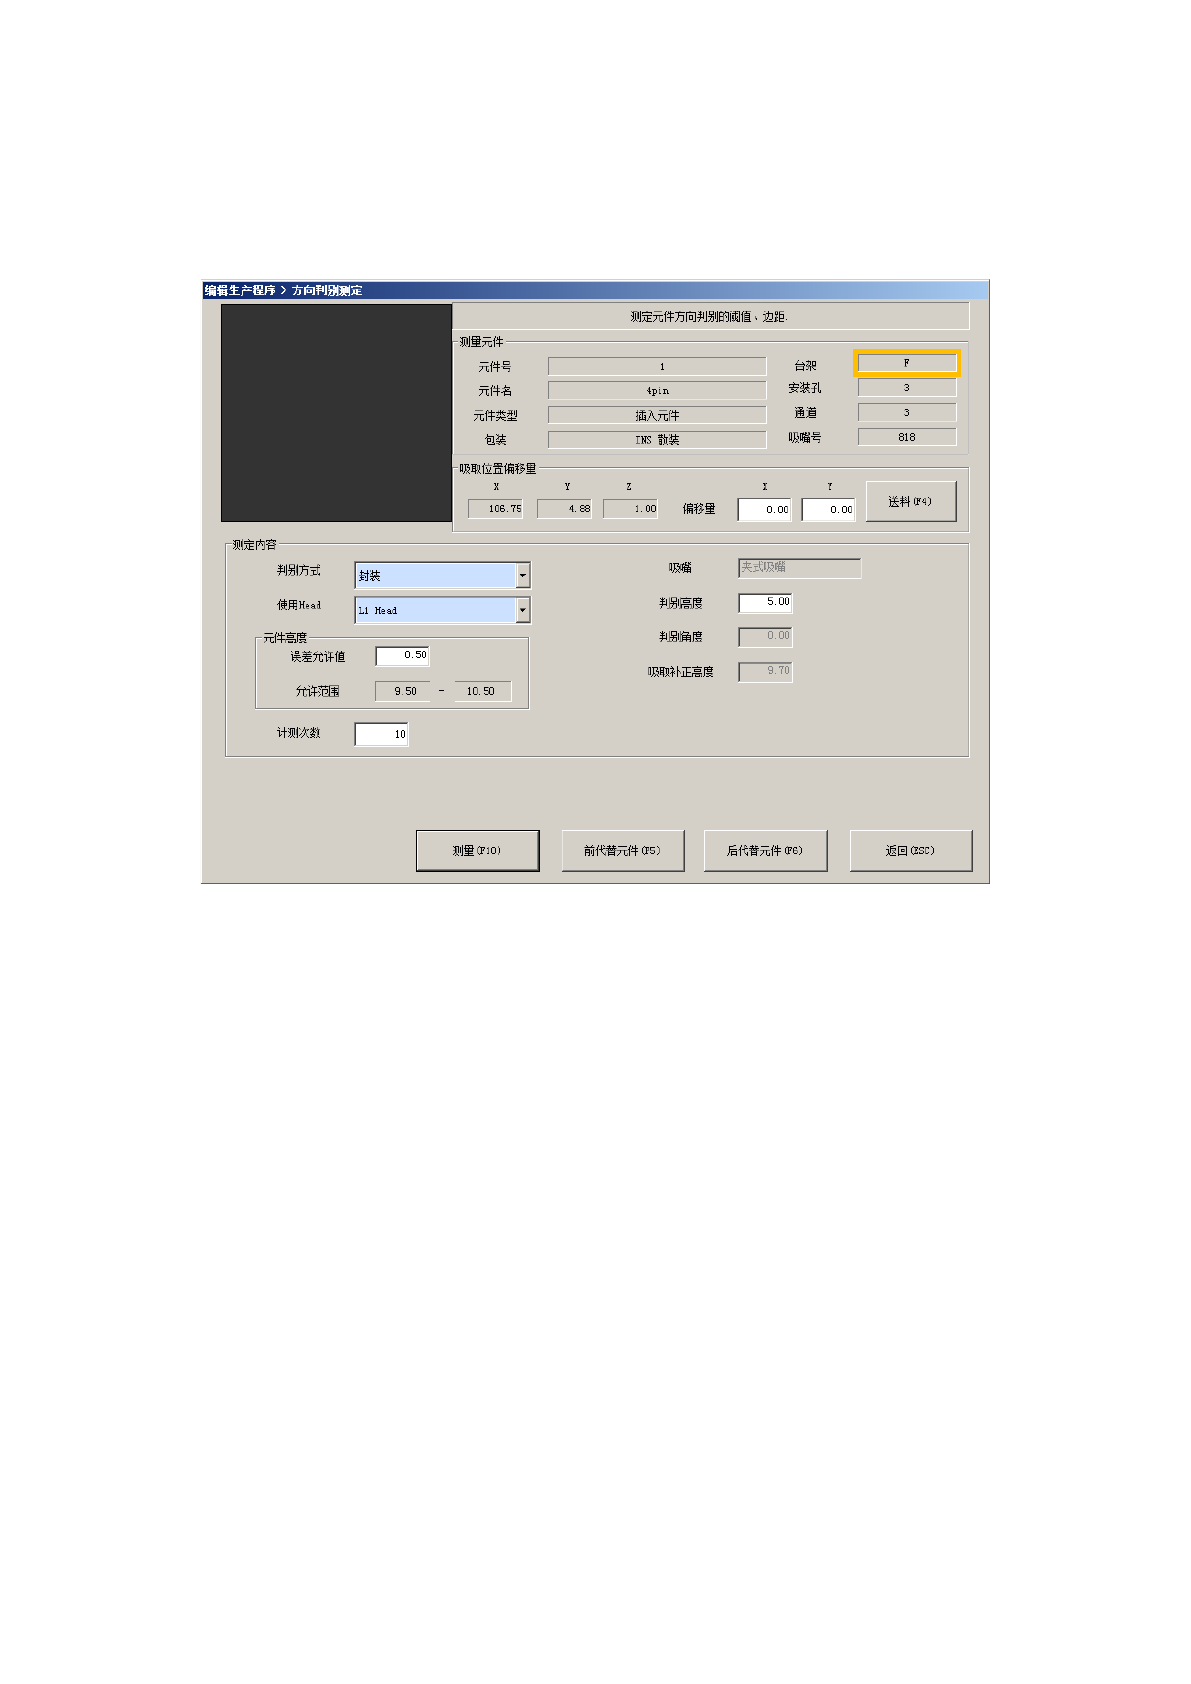This screenshot has height=1684, width=1191.
Task: Click the 前代替元件(F5) button
Action: pos(622,850)
